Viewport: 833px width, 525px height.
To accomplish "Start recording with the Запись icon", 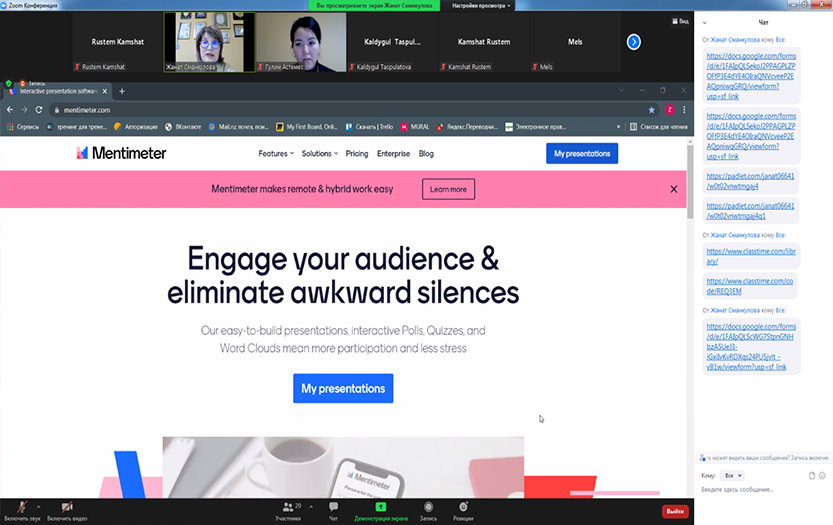I will [428, 510].
